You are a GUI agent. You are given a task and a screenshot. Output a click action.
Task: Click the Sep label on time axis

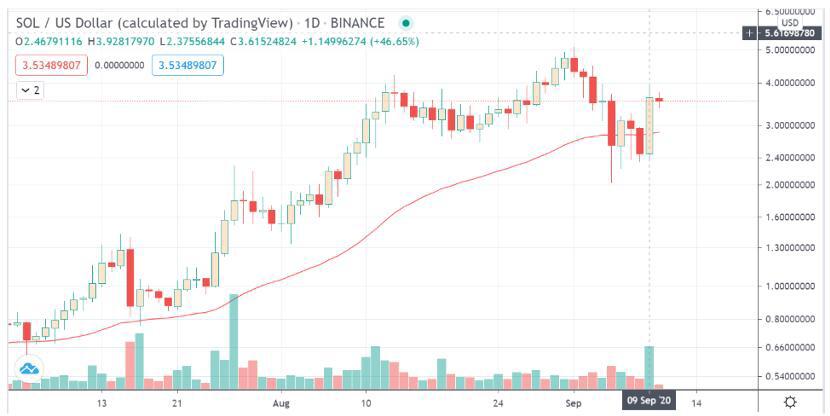tap(574, 402)
